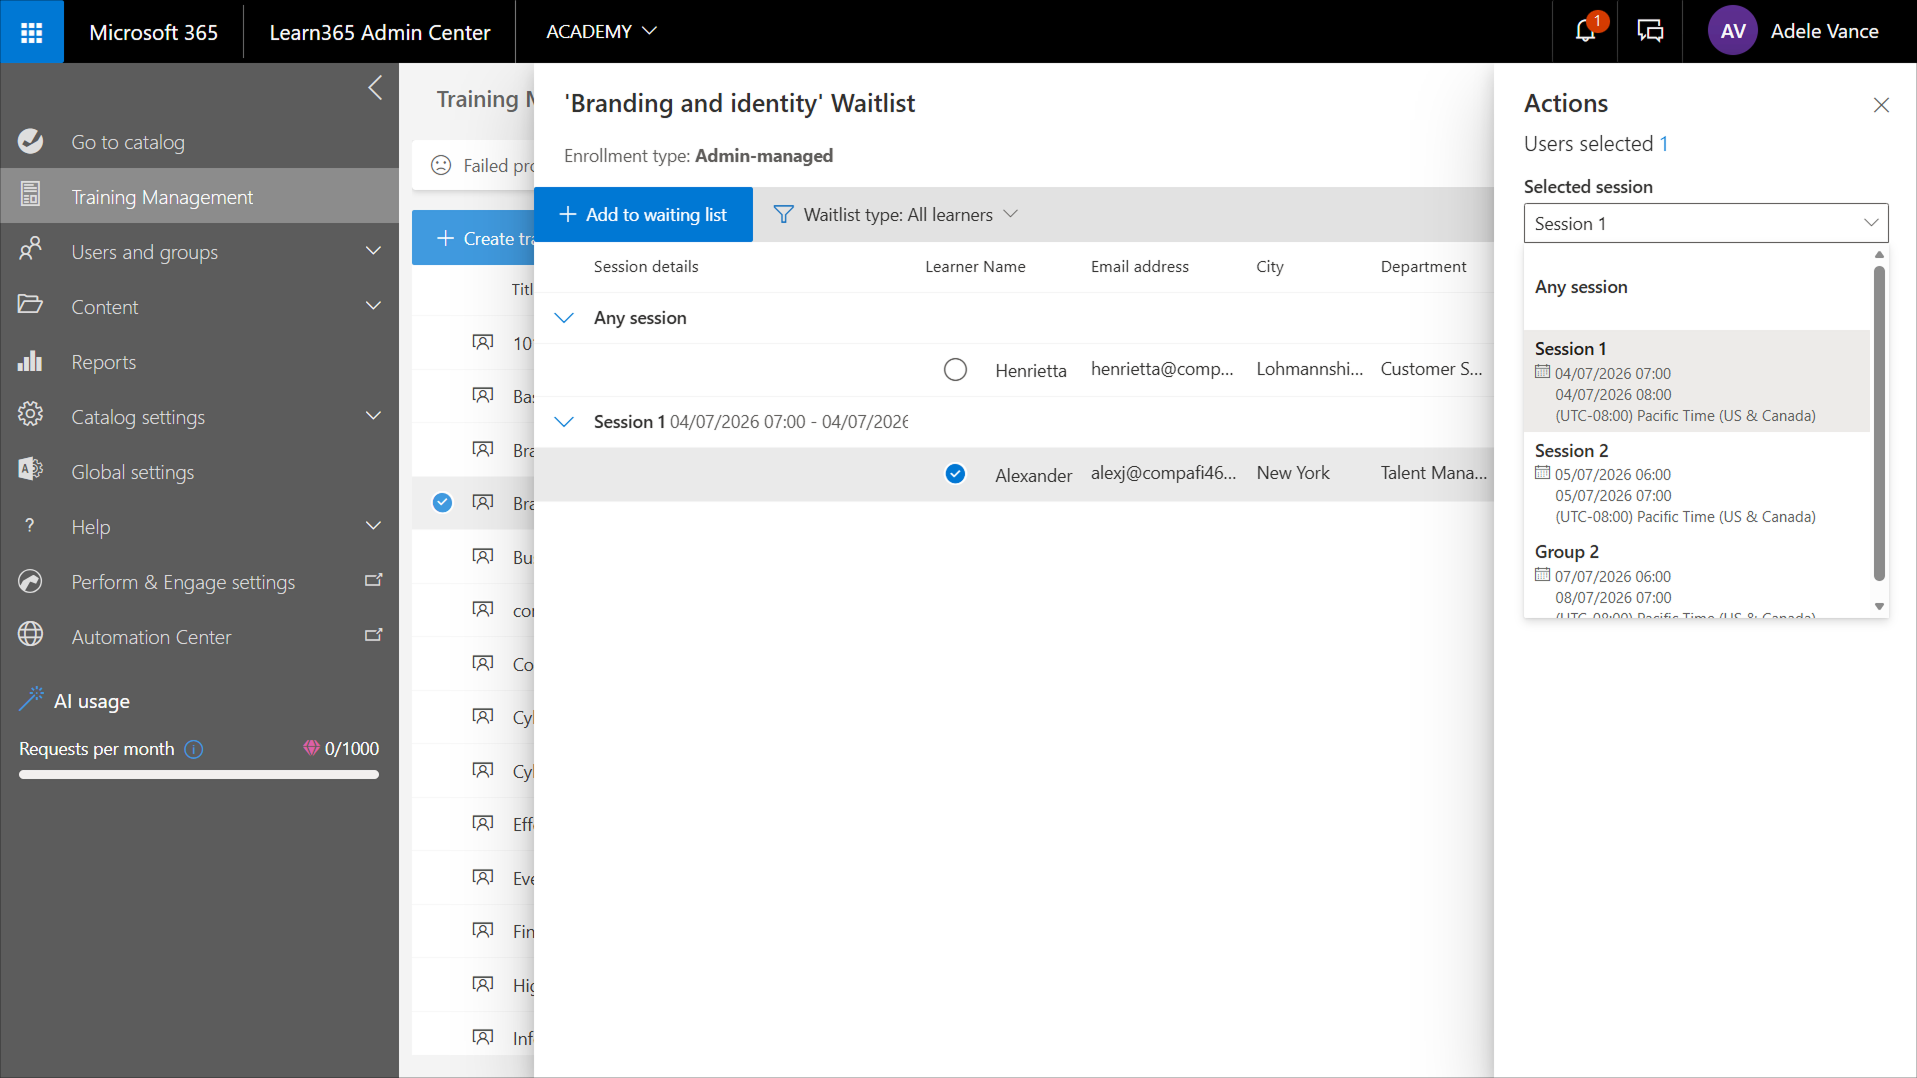Open the Waitlist type filter dropdown
Image resolution: width=1917 pixels, height=1078 pixels.
pyautogui.click(x=896, y=215)
